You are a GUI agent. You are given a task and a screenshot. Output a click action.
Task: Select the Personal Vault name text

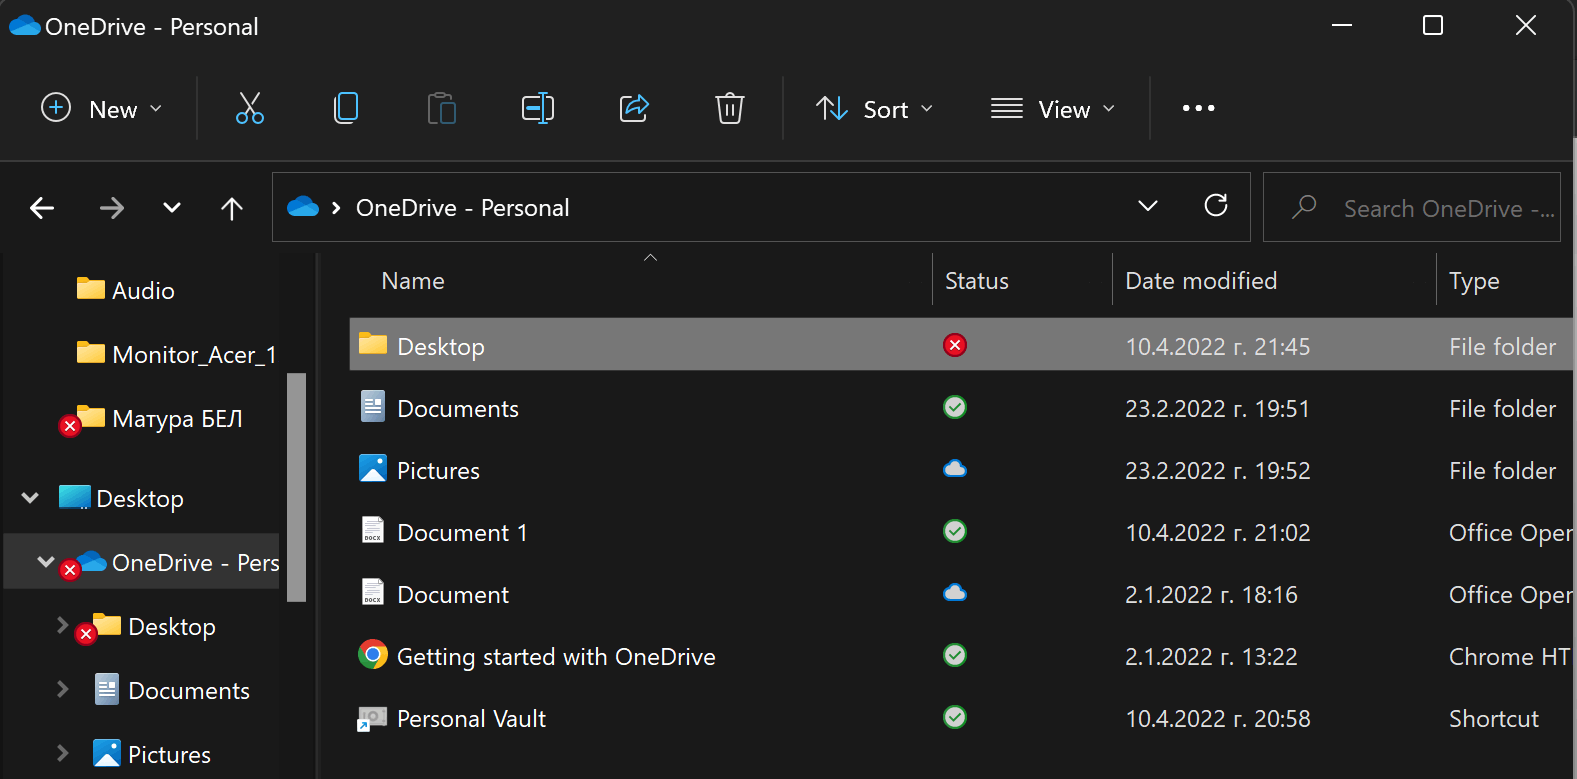pos(471,719)
